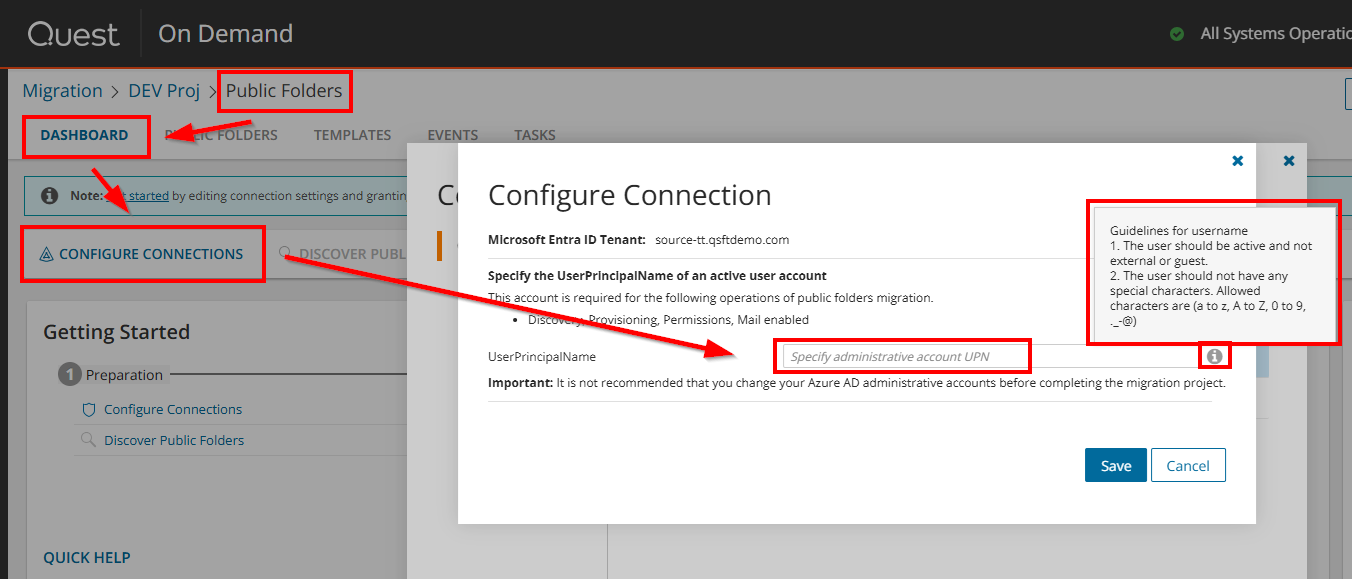The width and height of the screenshot is (1352, 579).
Task: Close the Configure Connection dialog with its X
Action: click(x=1238, y=160)
